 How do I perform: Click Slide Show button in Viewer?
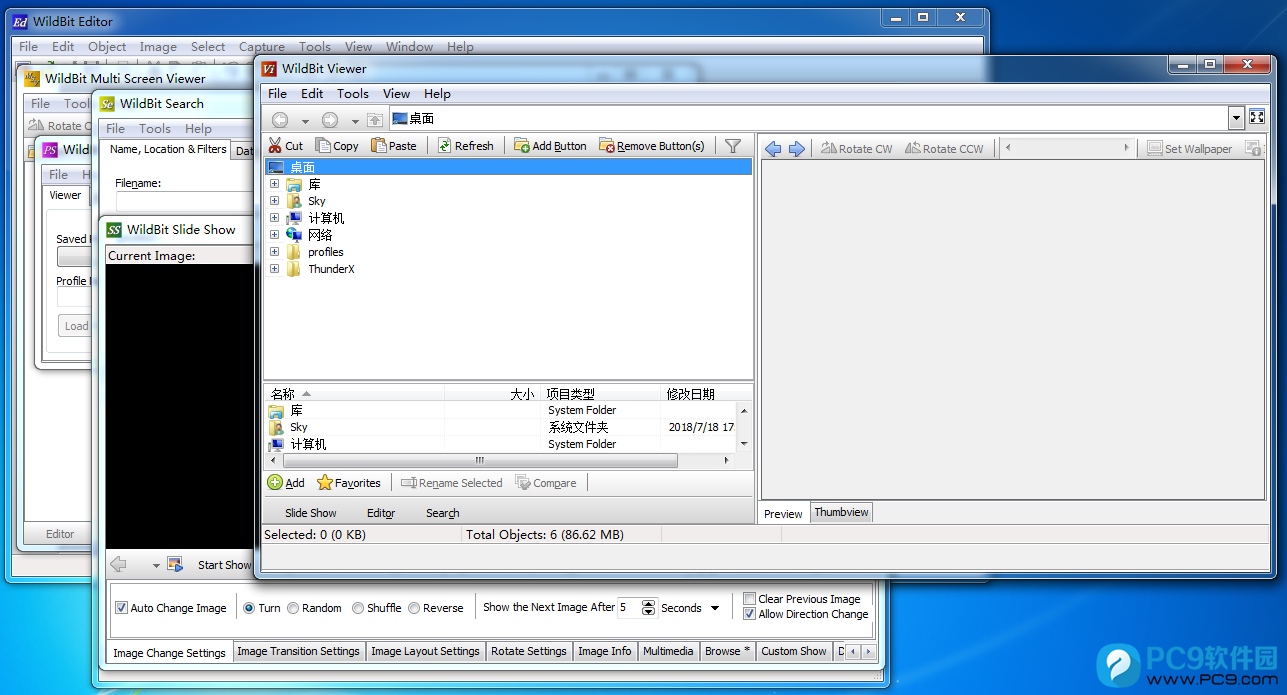[310, 513]
